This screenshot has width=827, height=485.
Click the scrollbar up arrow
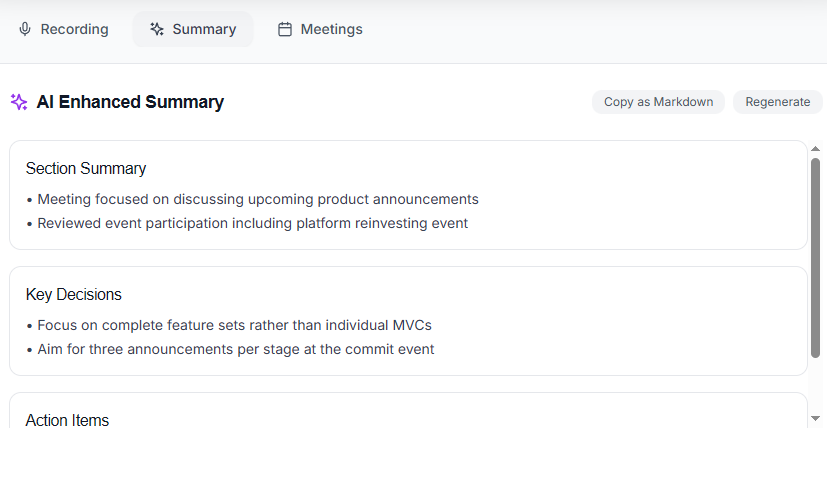tap(816, 149)
